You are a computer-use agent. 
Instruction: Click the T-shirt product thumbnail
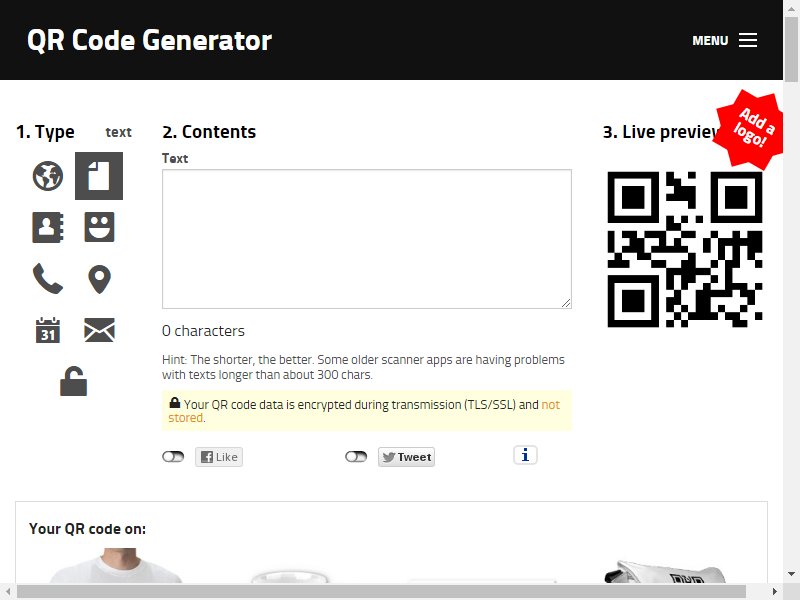(117, 565)
